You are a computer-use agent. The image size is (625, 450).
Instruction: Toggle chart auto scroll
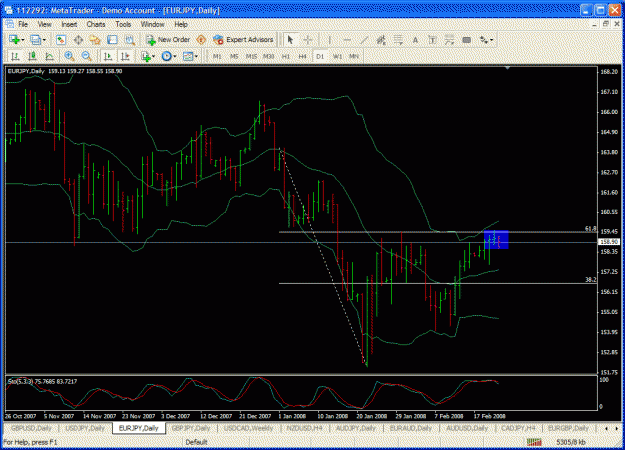click(108, 56)
